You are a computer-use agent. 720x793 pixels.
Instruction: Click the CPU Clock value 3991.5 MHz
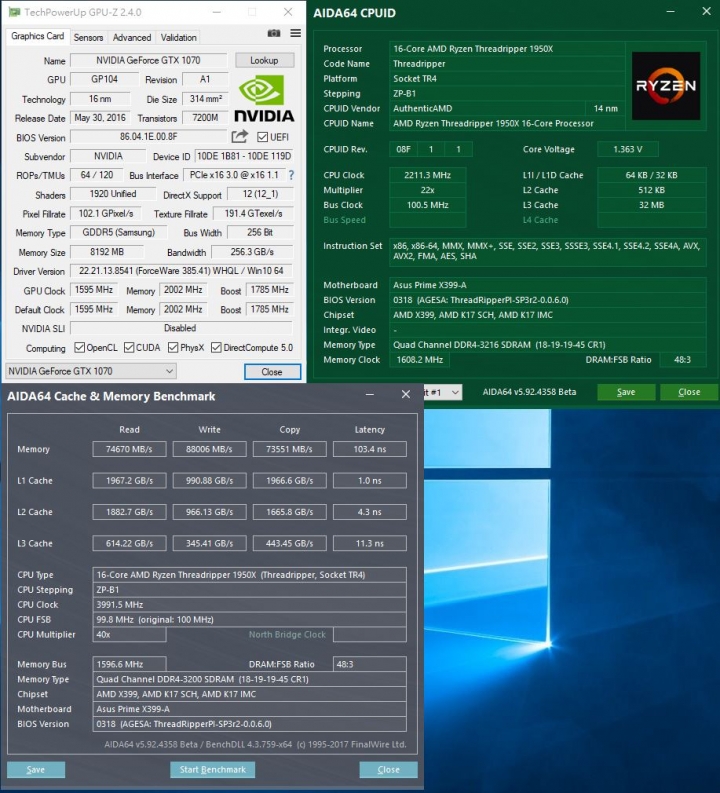point(249,604)
